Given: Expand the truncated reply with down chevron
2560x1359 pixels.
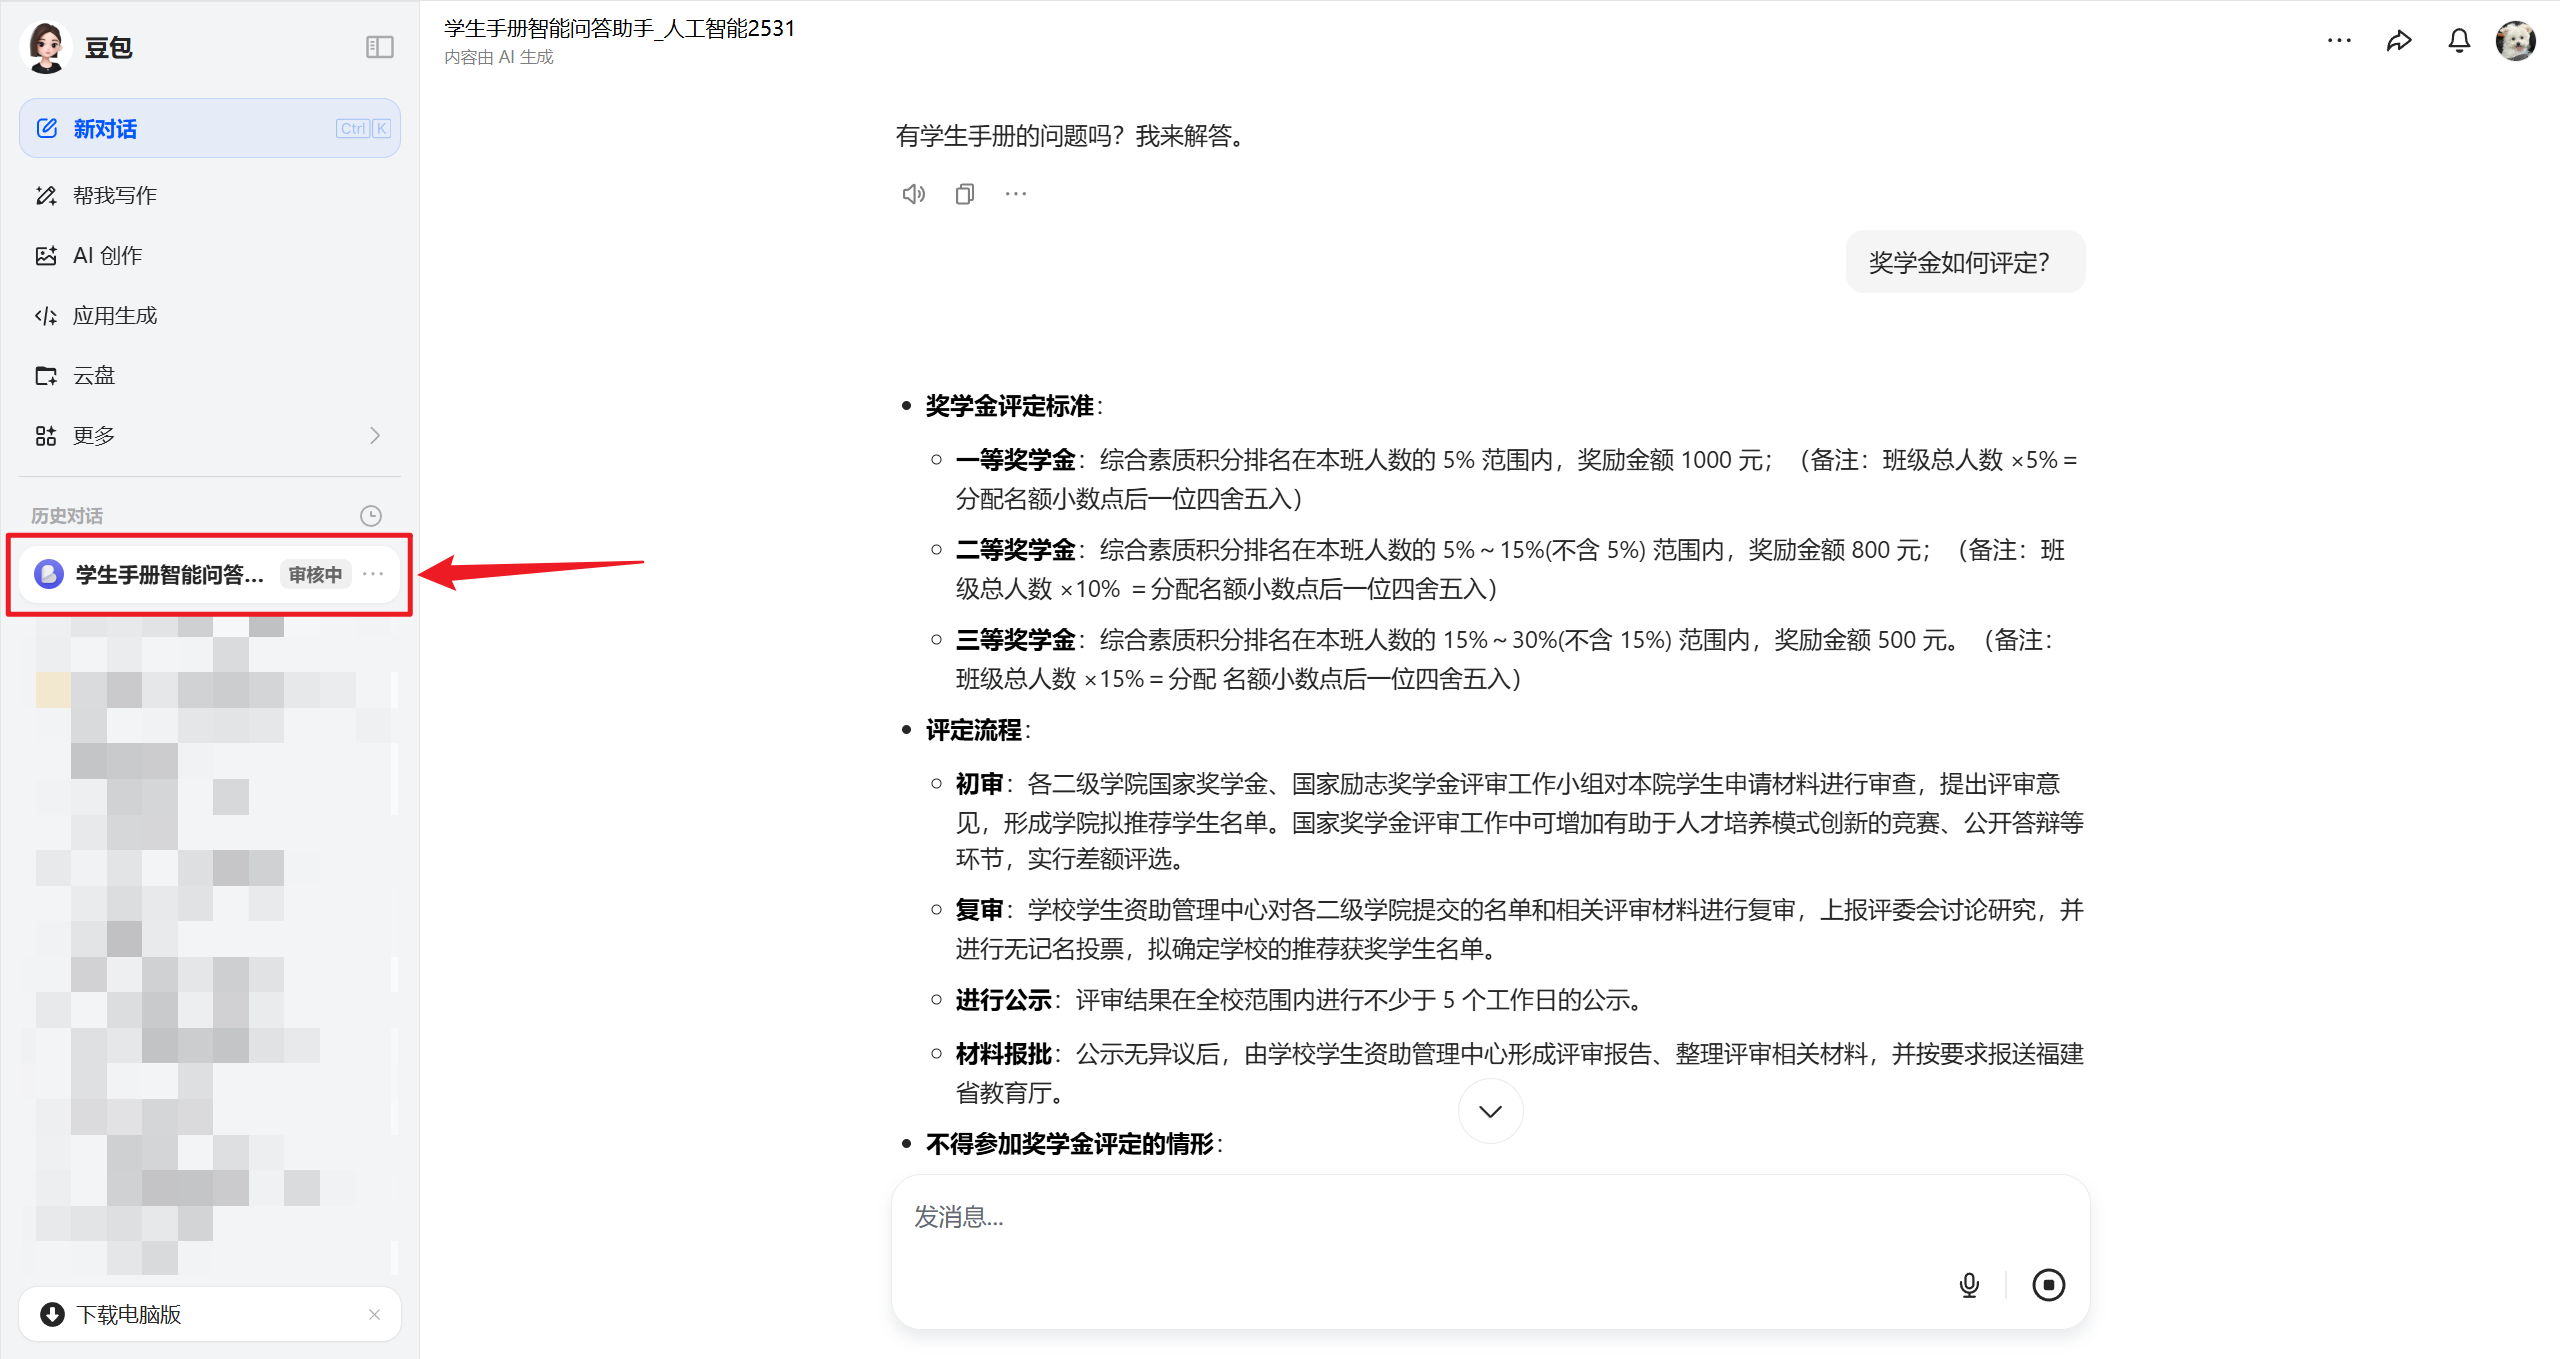Looking at the screenshot, I should (1489, 1110).
